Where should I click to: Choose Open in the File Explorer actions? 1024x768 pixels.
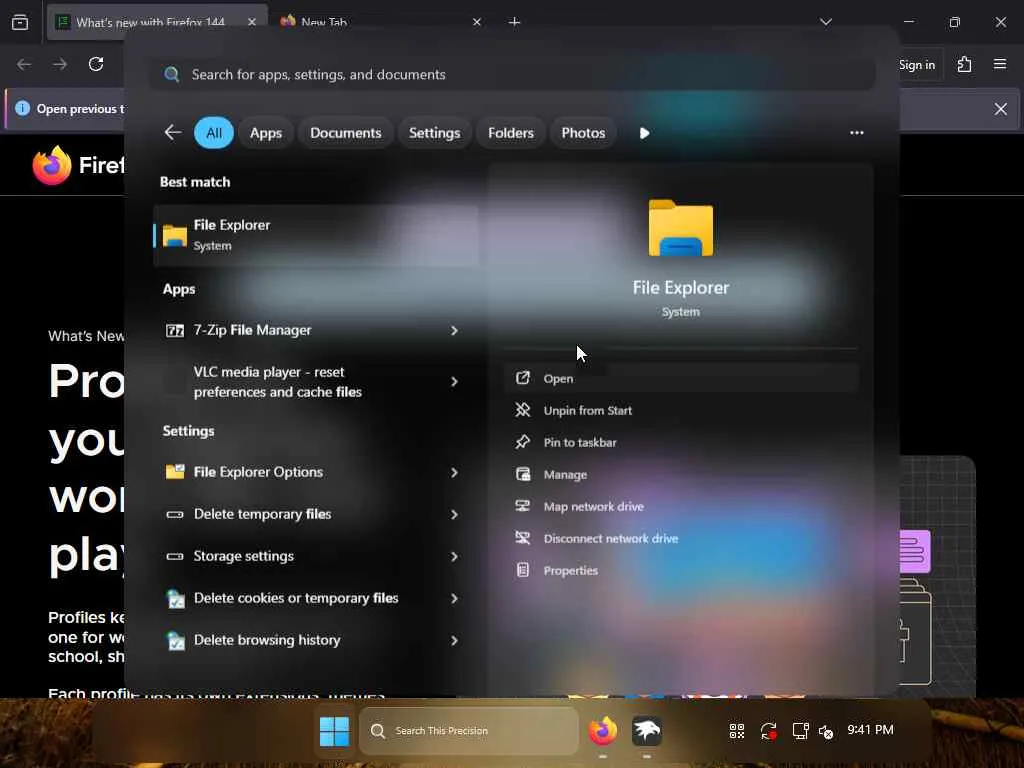[x=680, y=378]
